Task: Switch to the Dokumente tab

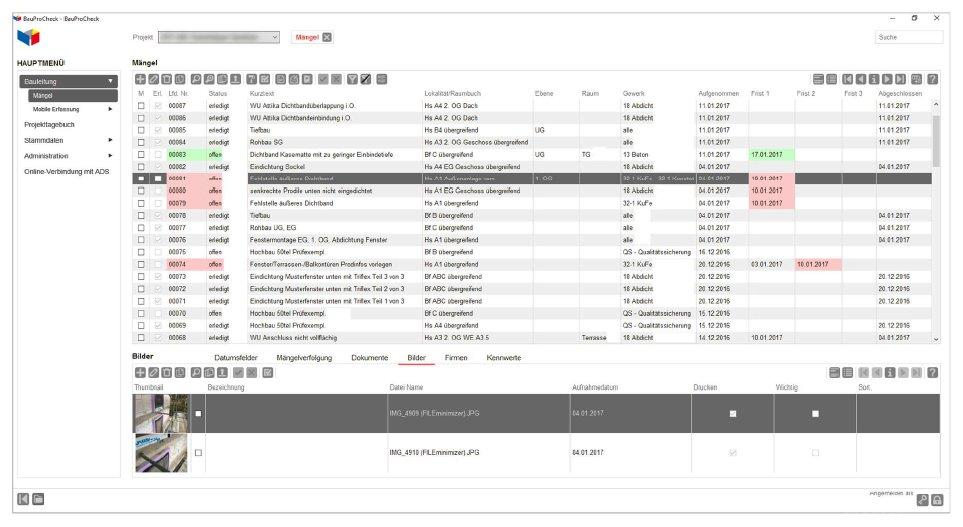Action: point(370,357)
